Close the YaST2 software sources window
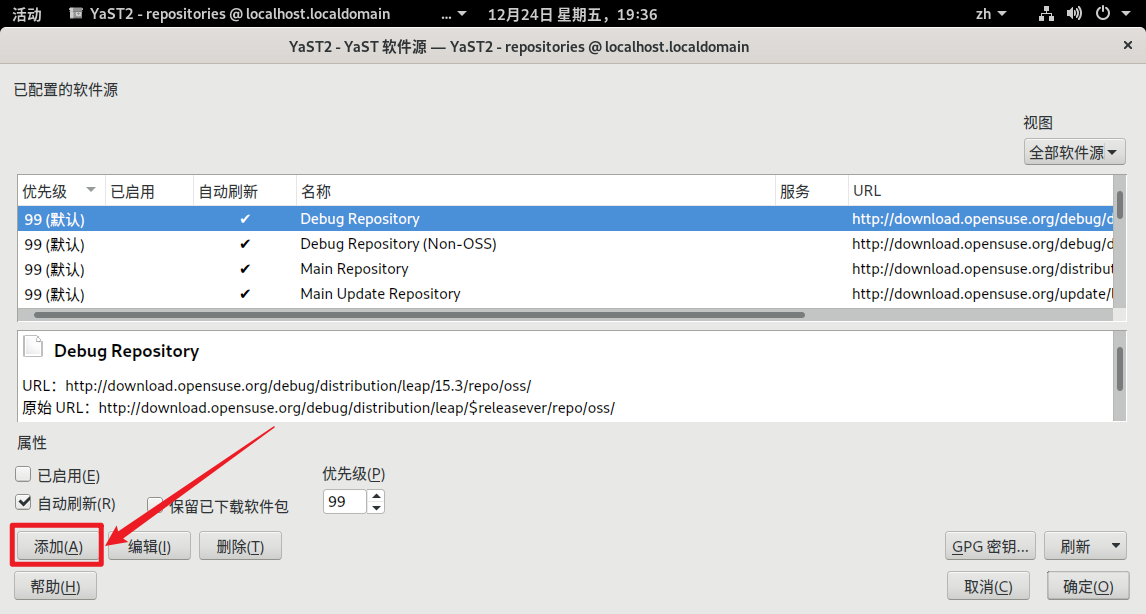The width and height of the screenshot is (1146, 614). (1128, 45)
